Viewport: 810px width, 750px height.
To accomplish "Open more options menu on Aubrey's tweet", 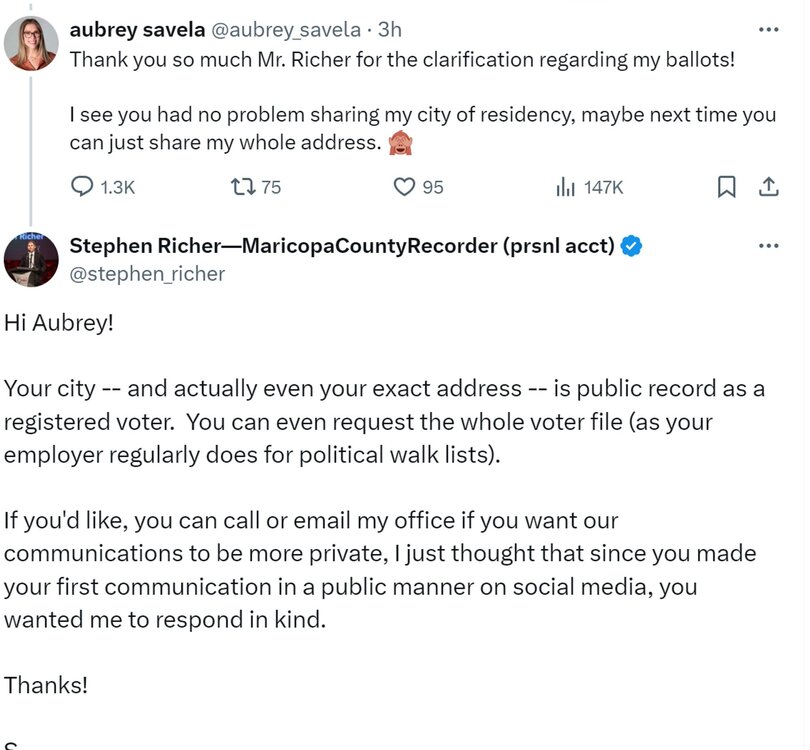I will click(x=768, y=30).
